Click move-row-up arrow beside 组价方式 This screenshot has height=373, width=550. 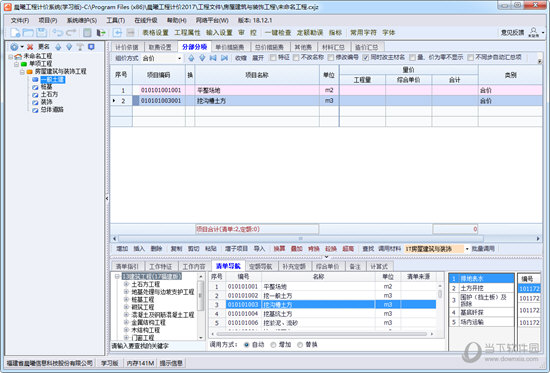(x=191, y=58)
